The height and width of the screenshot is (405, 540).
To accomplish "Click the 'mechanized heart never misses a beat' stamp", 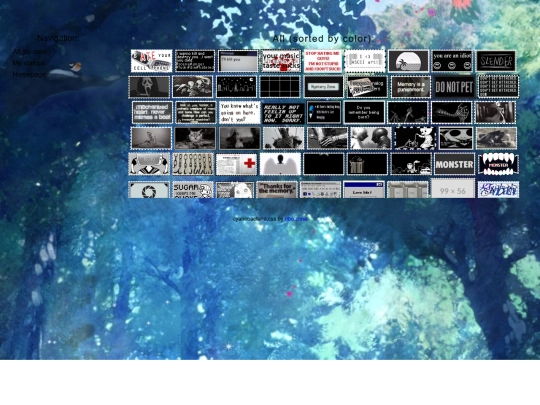I will coord(152,112).
